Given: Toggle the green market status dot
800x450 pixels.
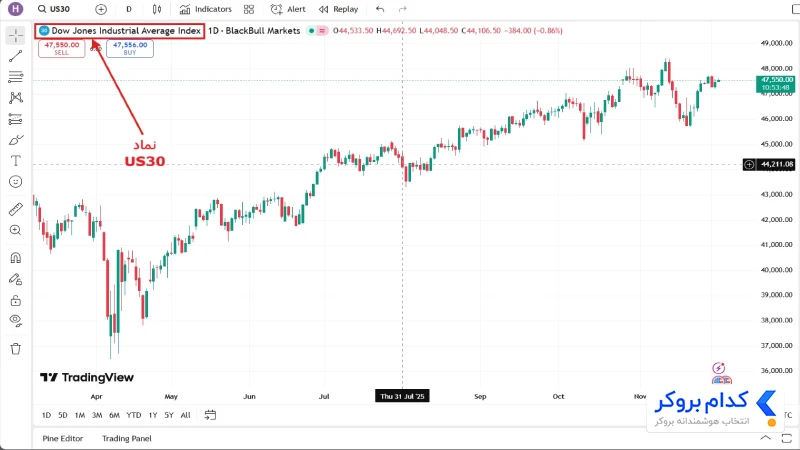Looking at the screenshot, I should [311, 31].
